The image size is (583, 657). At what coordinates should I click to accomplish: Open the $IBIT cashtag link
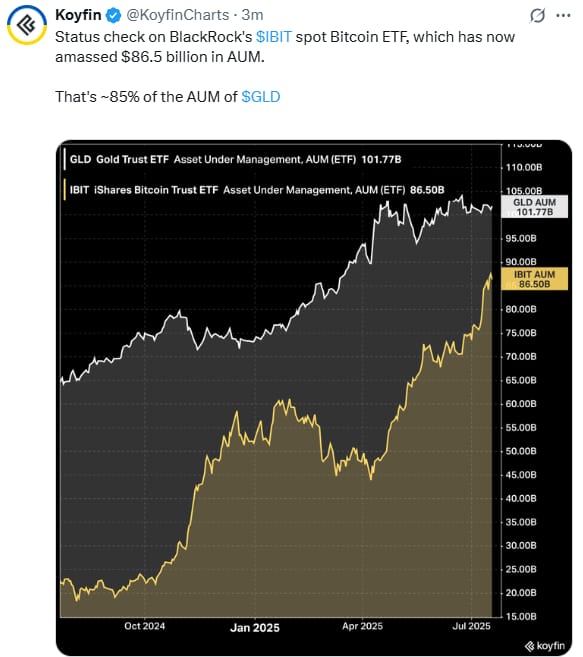(274, 37)
